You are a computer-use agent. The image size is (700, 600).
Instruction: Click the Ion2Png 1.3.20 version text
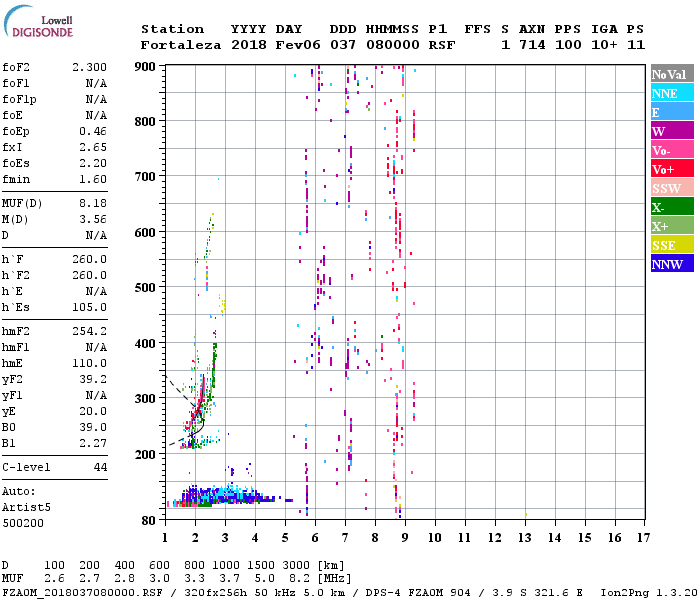(x=649, y=592)
